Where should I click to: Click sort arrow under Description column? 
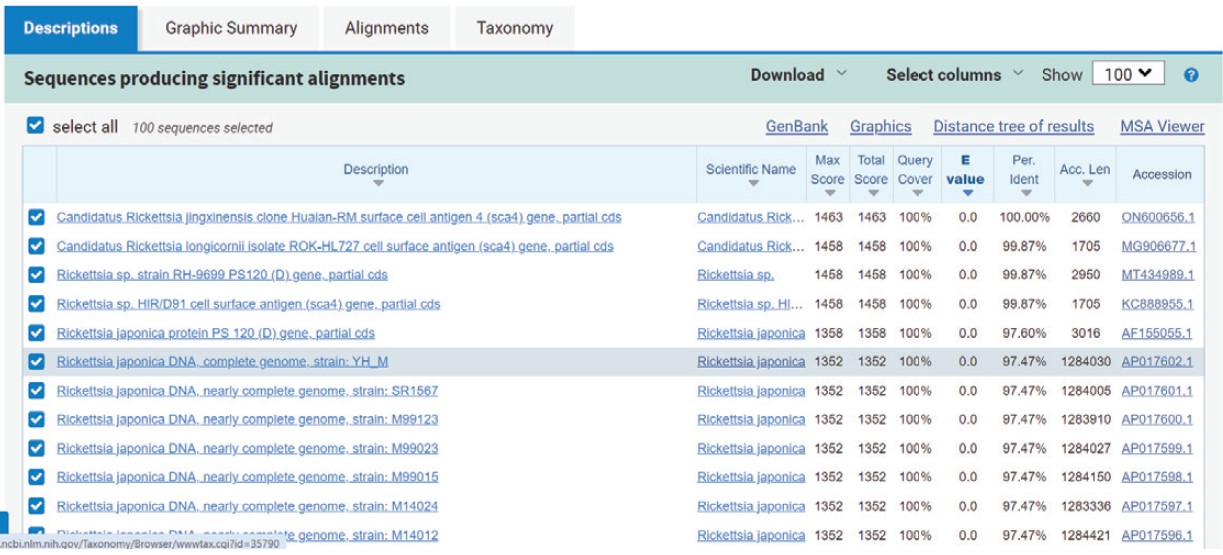pos(377,184)
